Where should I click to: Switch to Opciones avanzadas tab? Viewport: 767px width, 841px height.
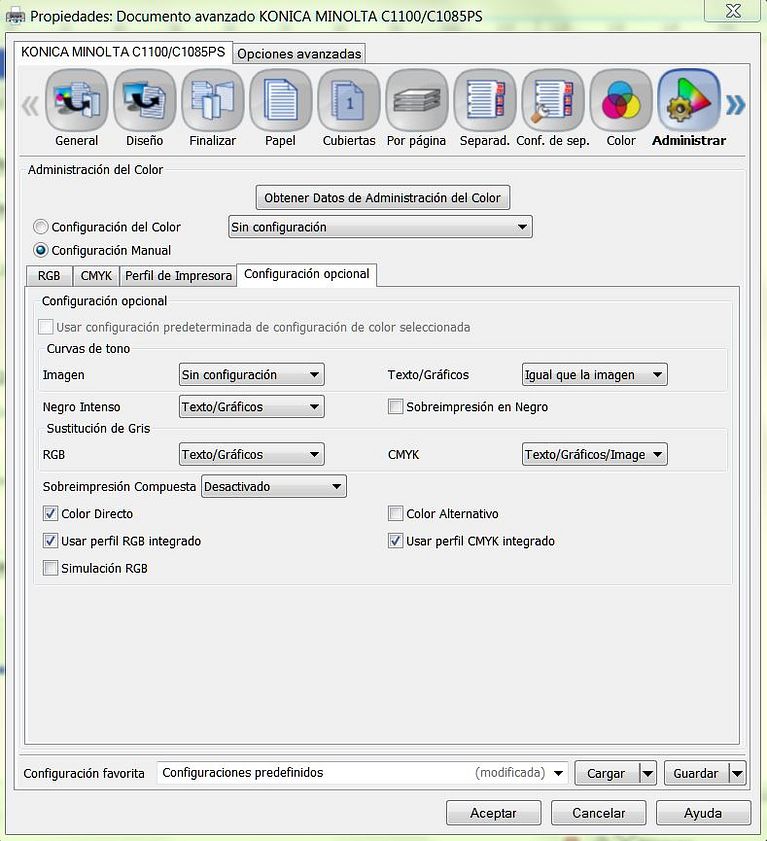299,54
